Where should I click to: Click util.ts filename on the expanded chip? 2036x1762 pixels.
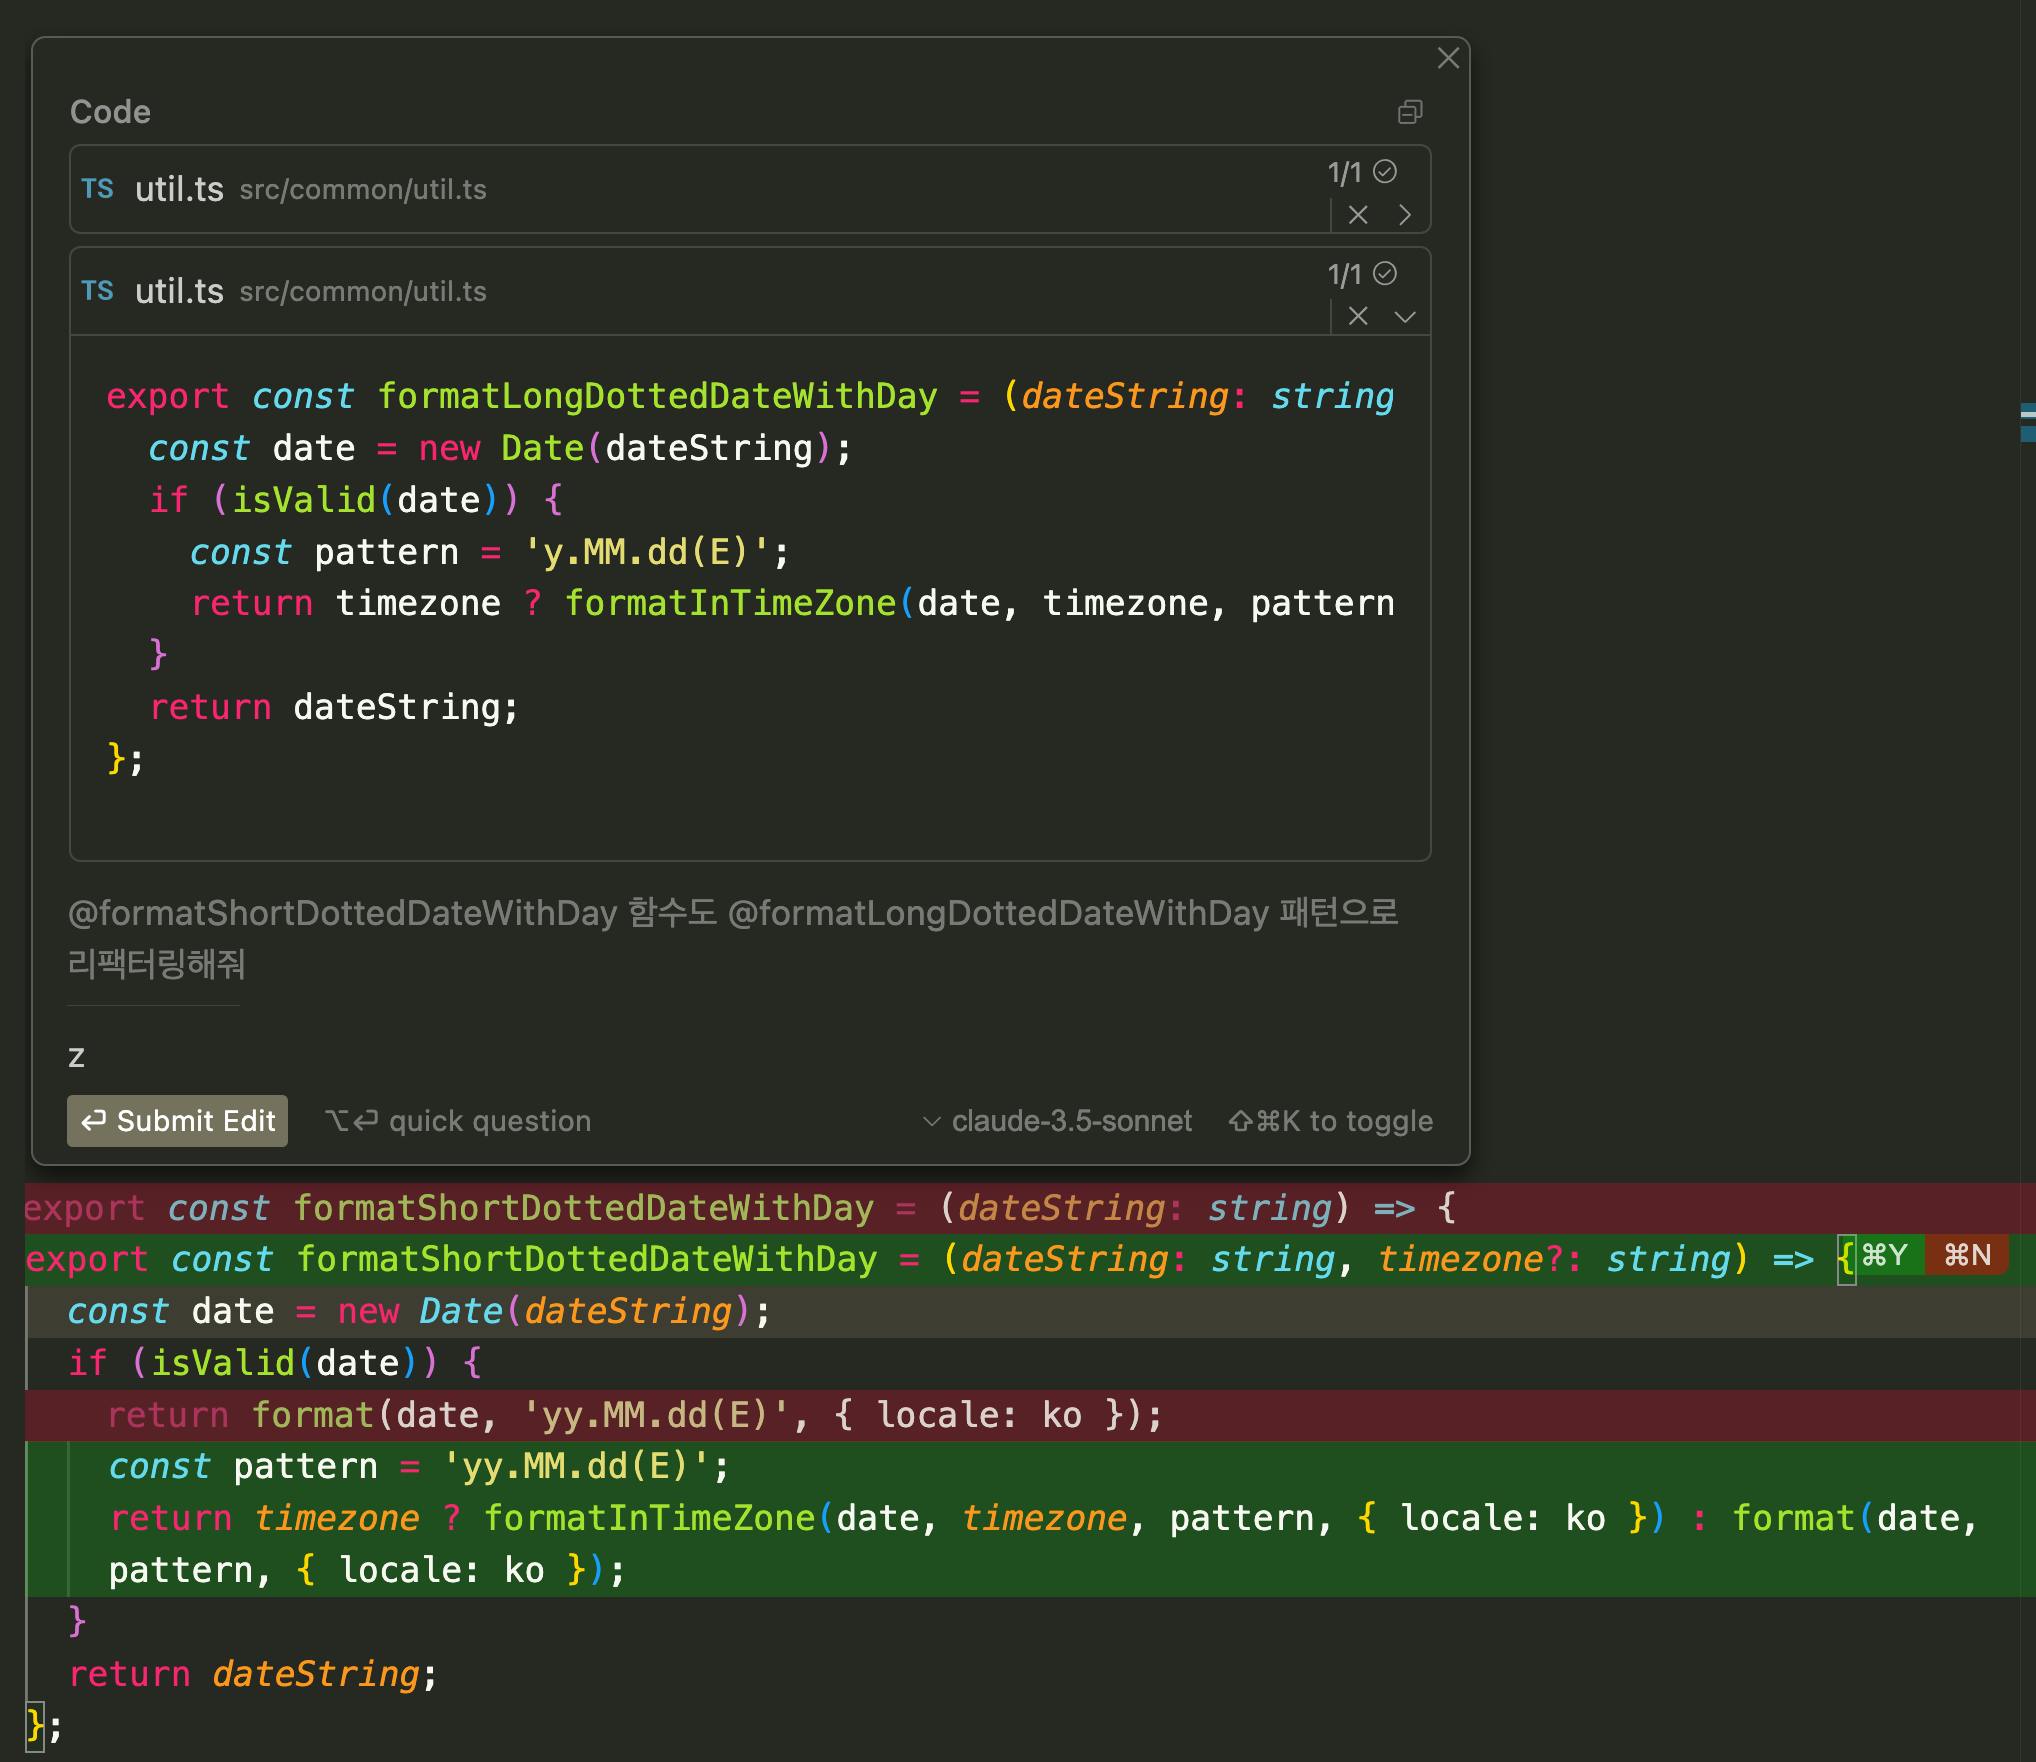[179, 291]
